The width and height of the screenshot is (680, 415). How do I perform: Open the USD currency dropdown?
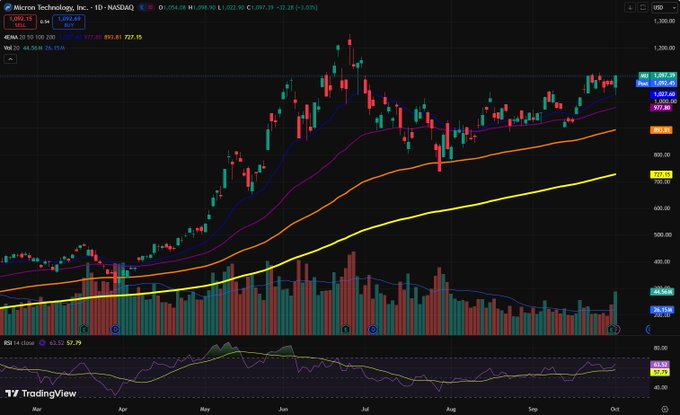click(664, 7)
